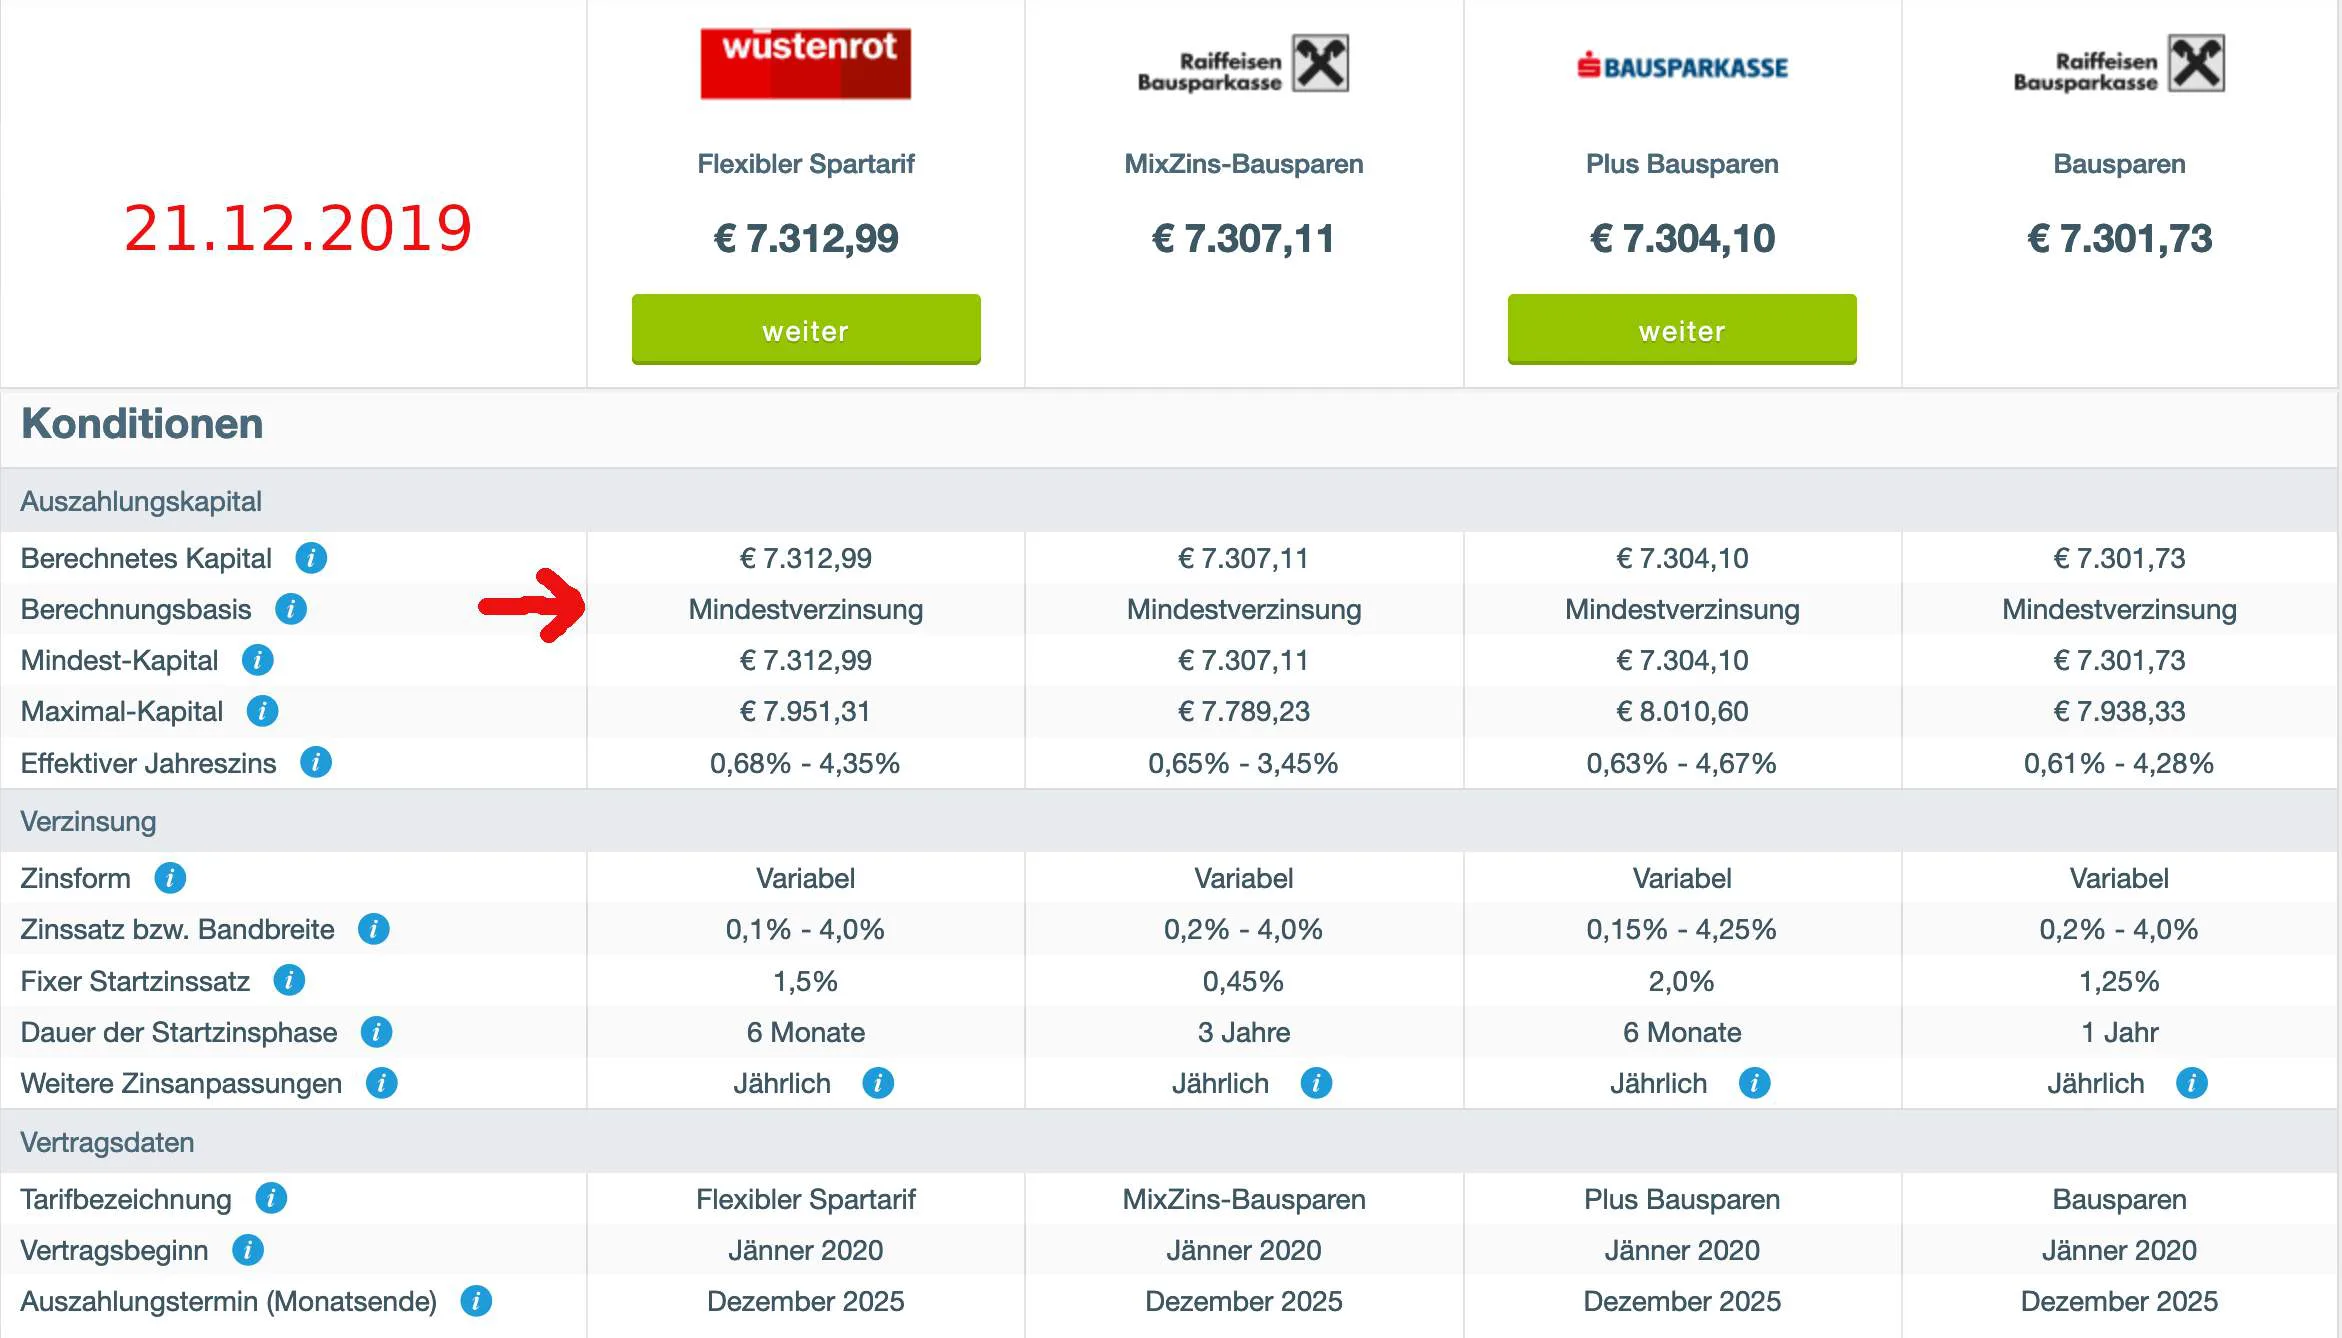
Task: Show info for Maximal-Kapital
Action: [x=262, y=711]
